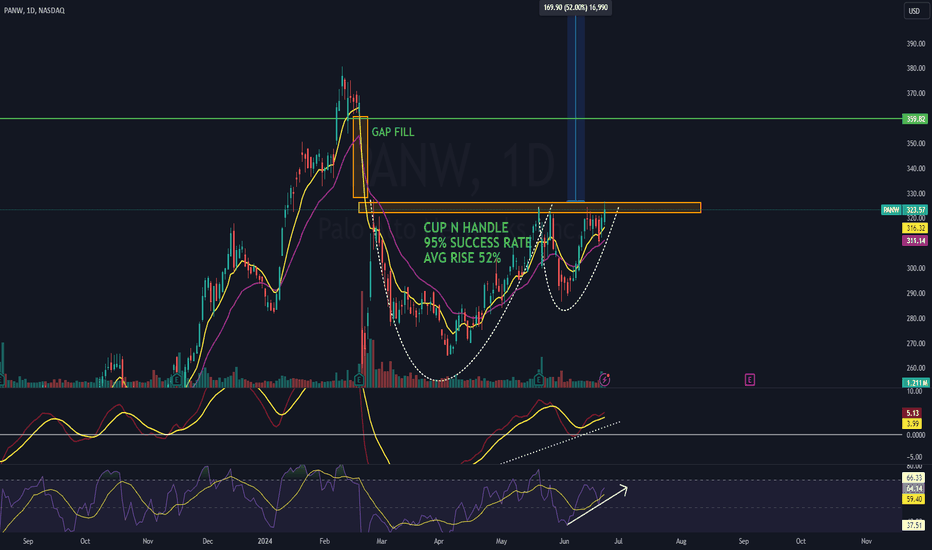Click the 390.00 price axis label
The width and height of the screenshot is (932, 550).
(915, 43)
